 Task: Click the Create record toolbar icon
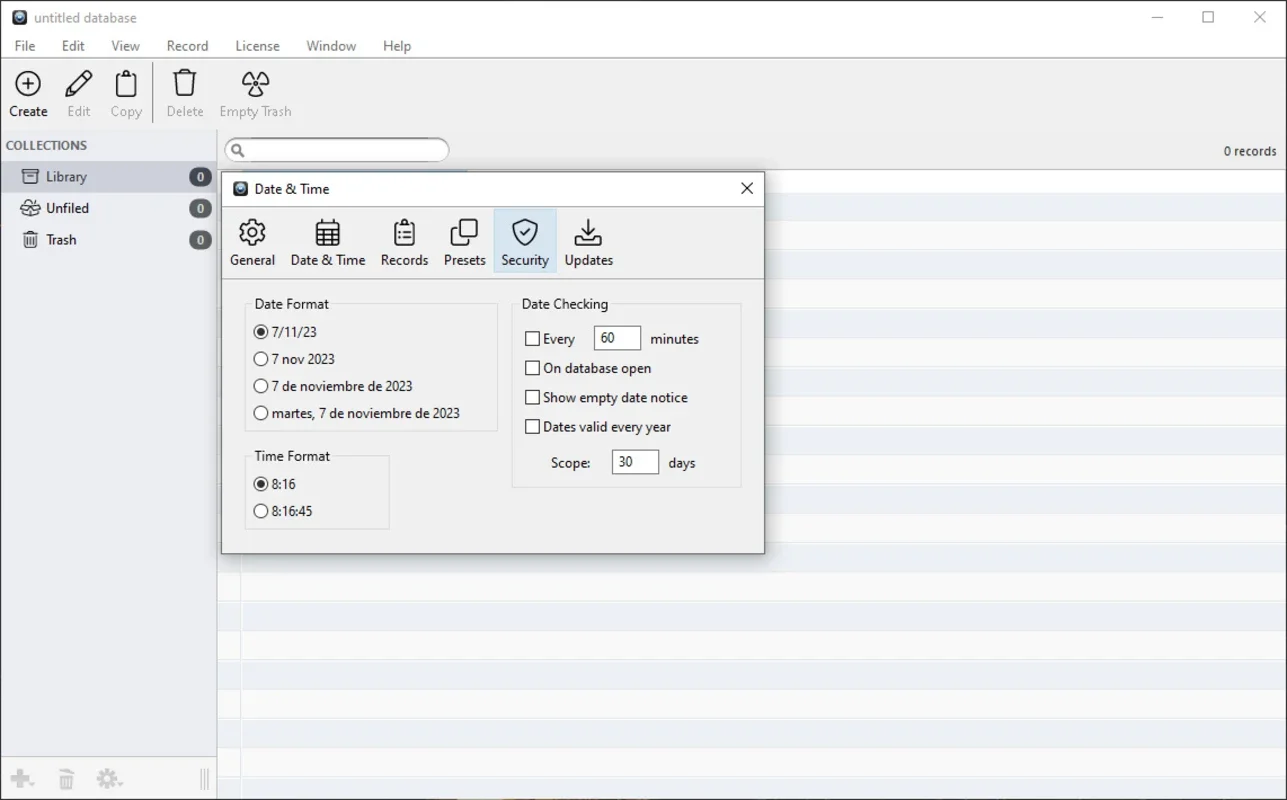[28, 84]
